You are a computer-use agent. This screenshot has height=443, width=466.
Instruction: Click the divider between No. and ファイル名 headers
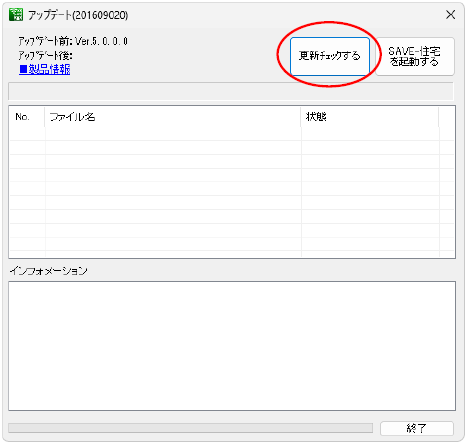pyautogui.click(x=45, y=117)
